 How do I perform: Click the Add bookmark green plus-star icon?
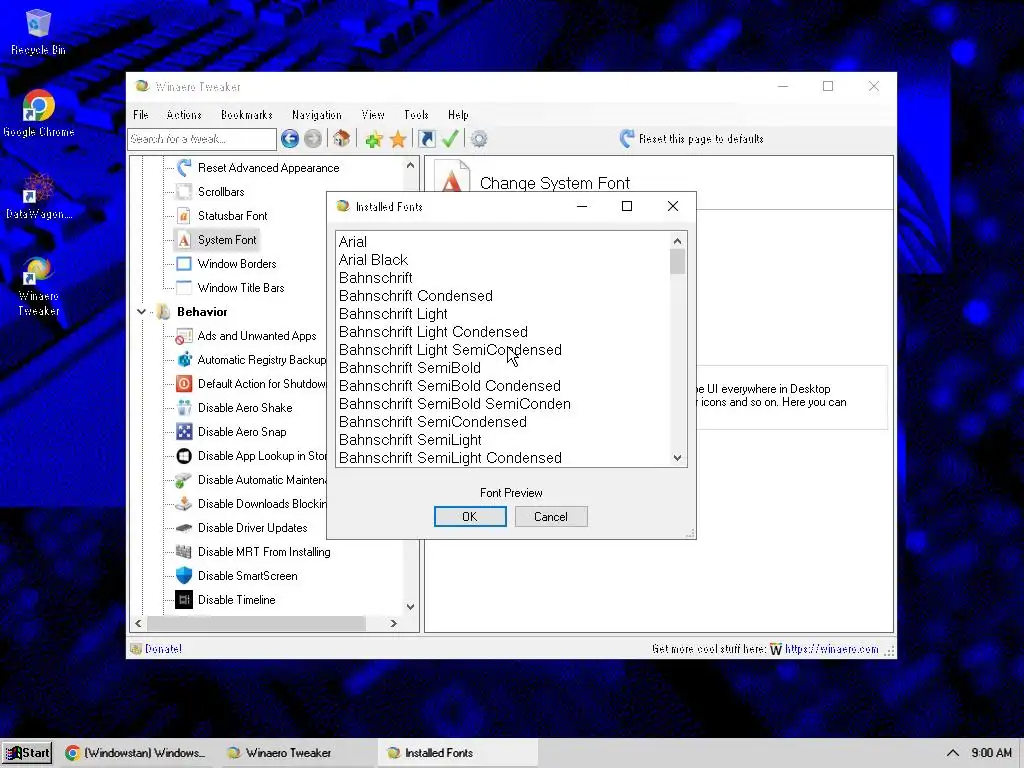point(374,138)
